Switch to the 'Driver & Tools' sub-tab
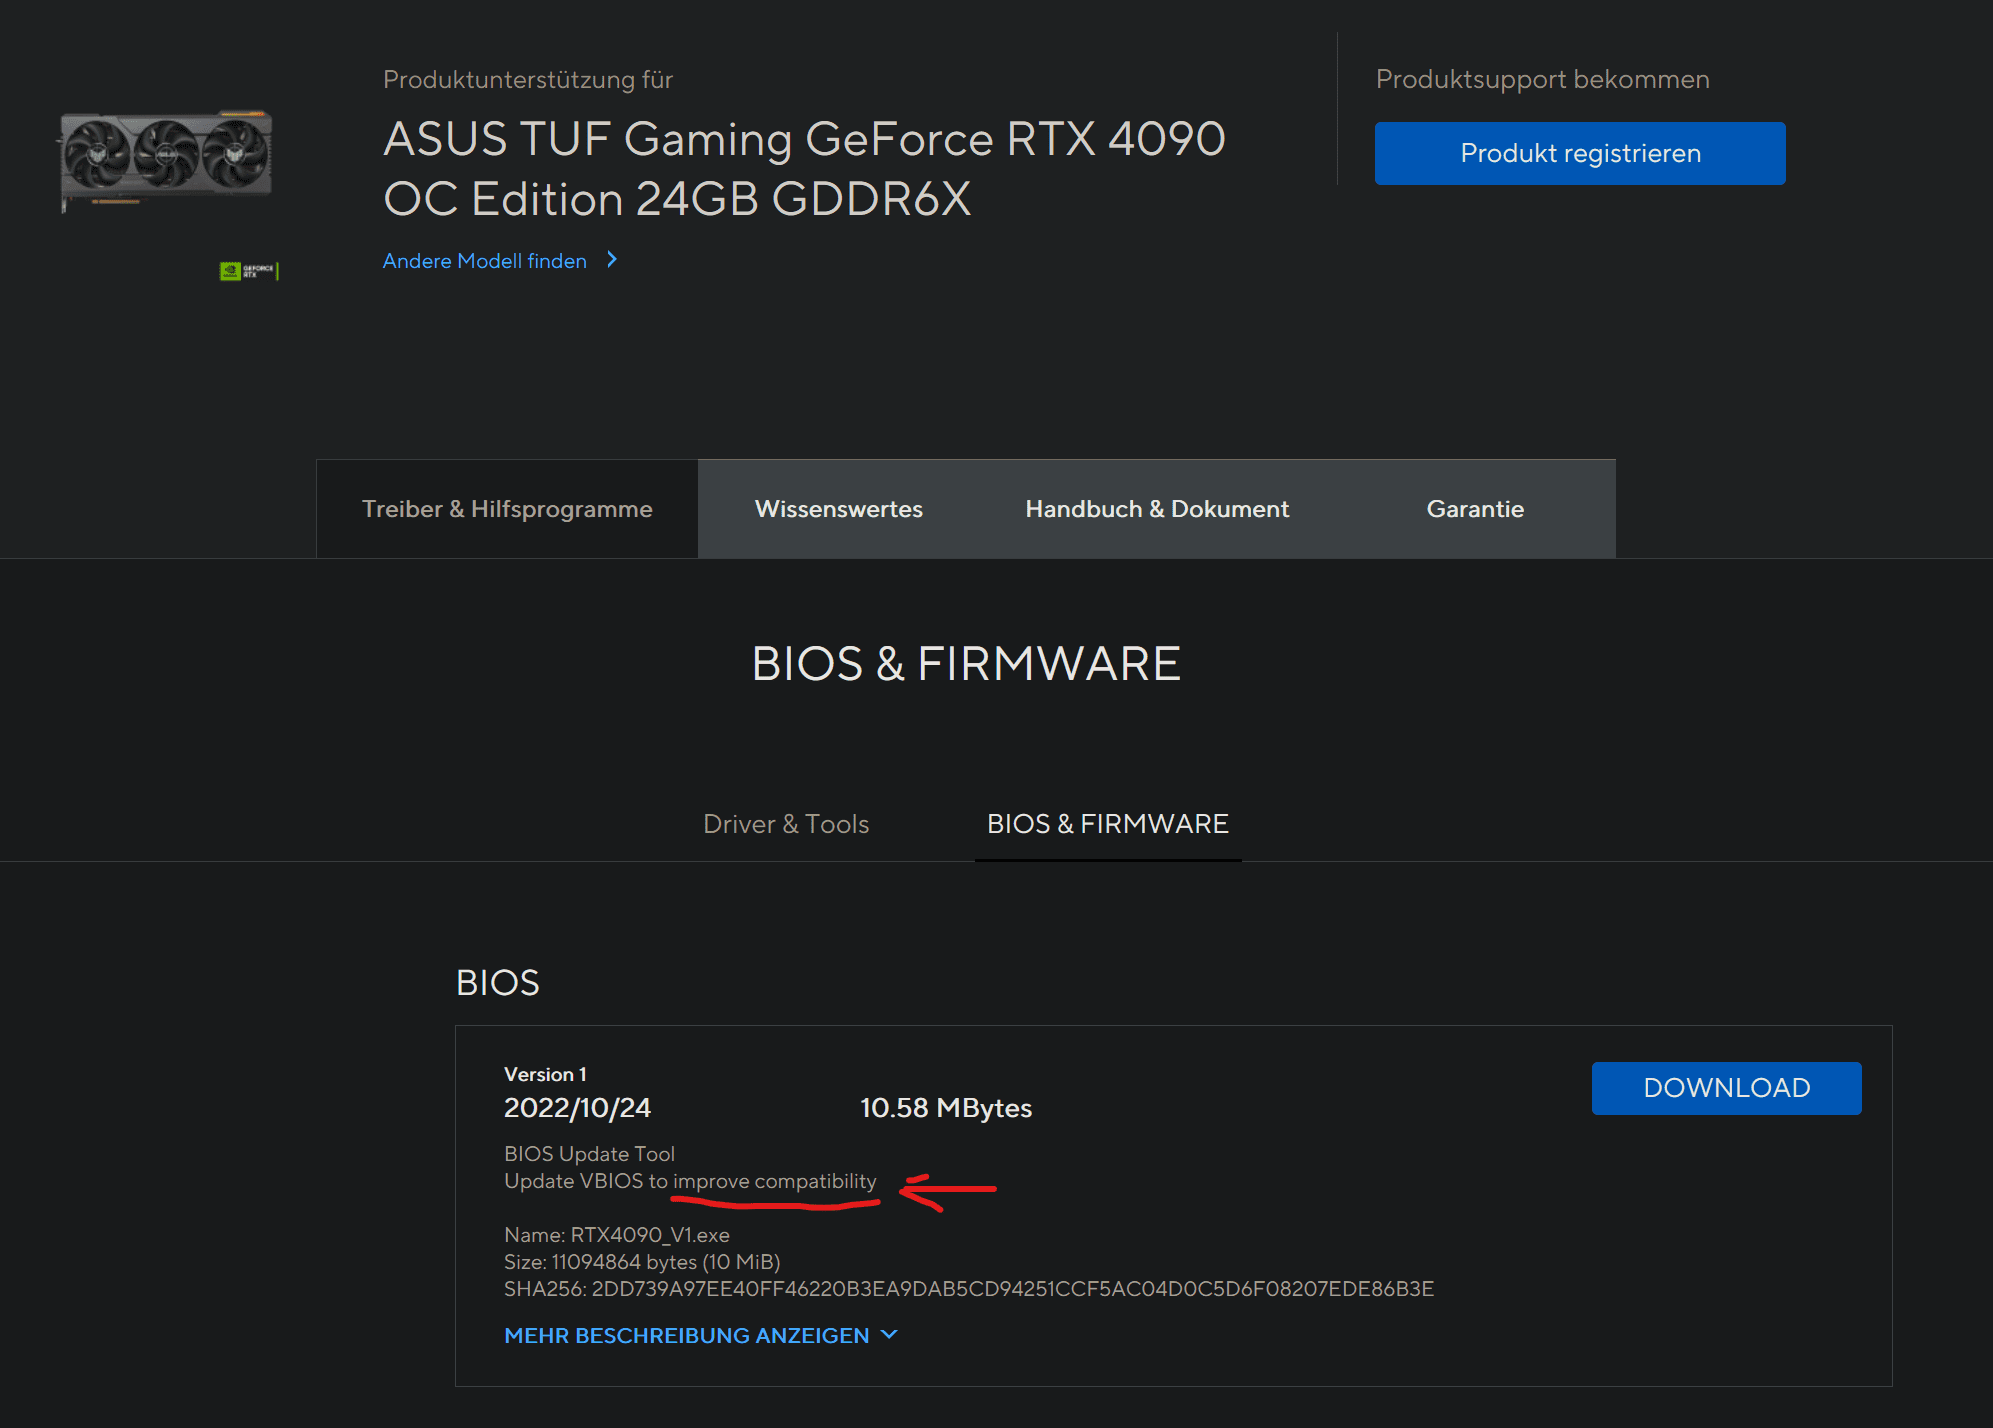This screenshot has height=1428, width=1993. coord(786,824)
